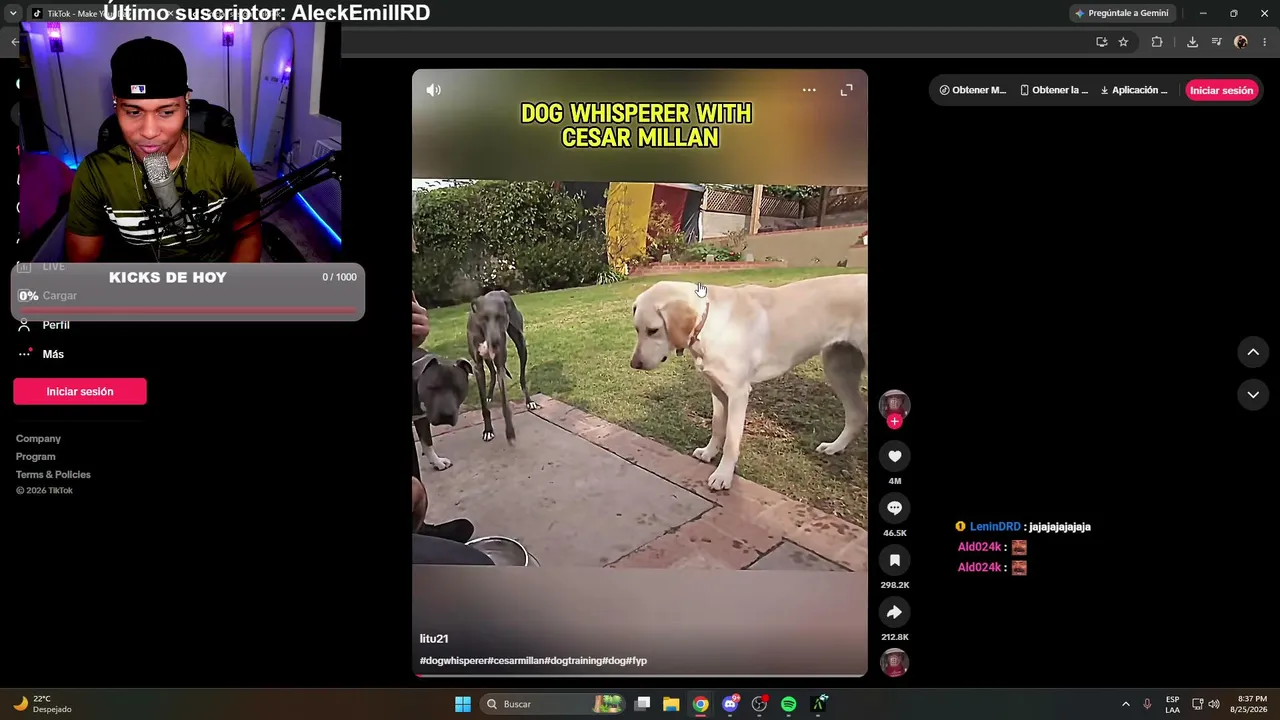Open OBS Studio from the taskbar
This screenshot has height=720, width=1280.
point(760,704)
